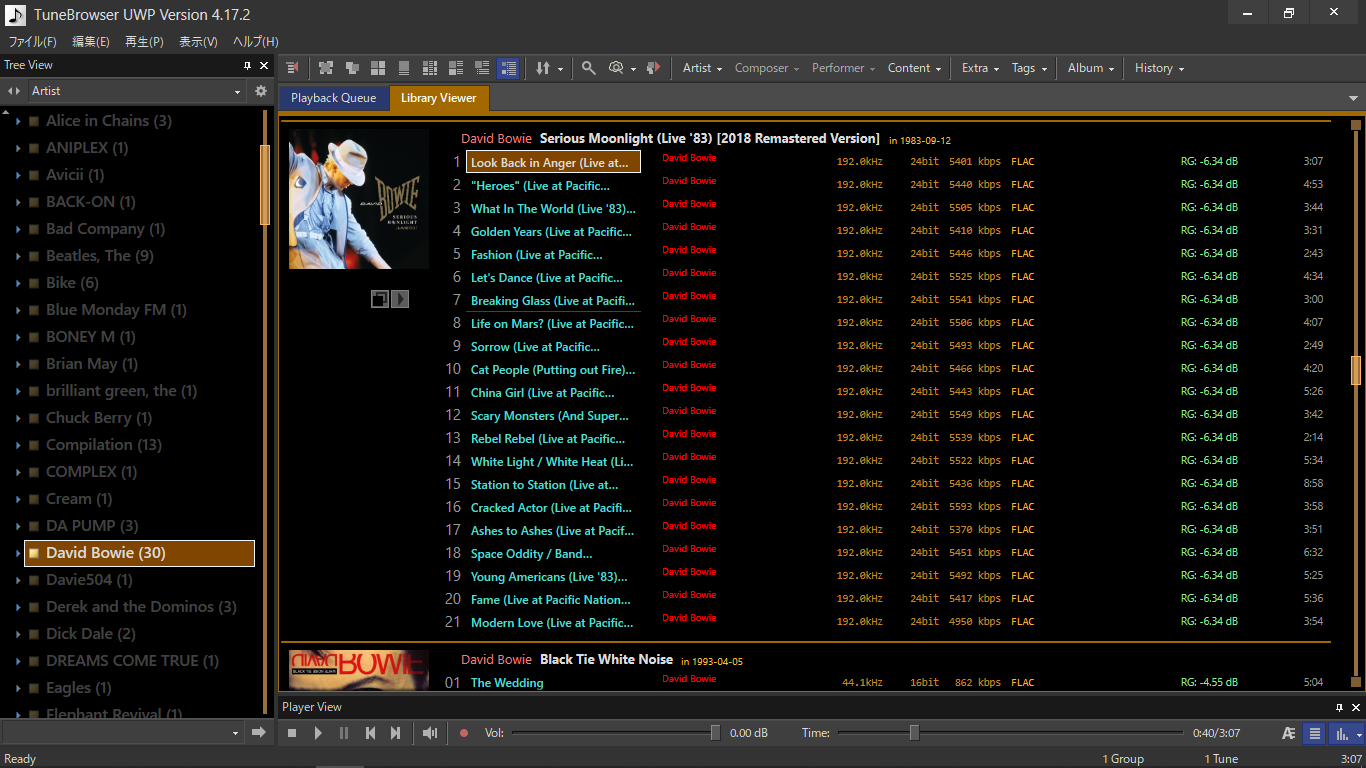Screen dimensions: 1366x768
Task: Pin the Tree View panel
Action: (x=248, y=65)
